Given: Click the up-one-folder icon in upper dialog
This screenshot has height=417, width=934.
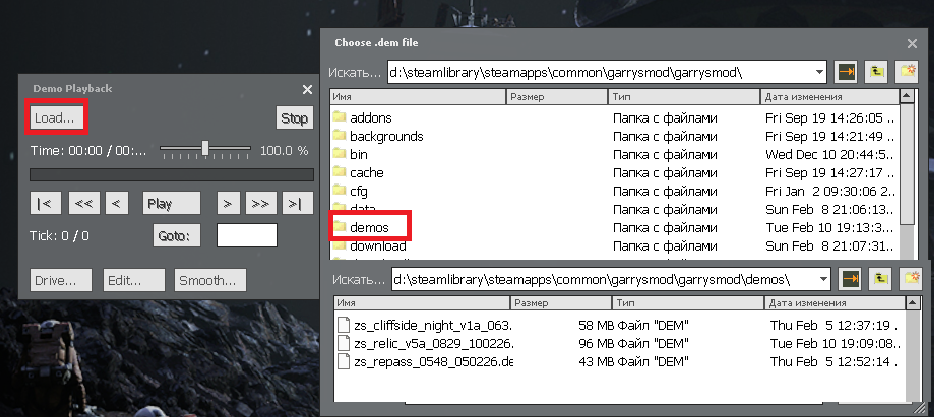Looking at the screenshot, I should pyautogui.click(x=876, y=73).
